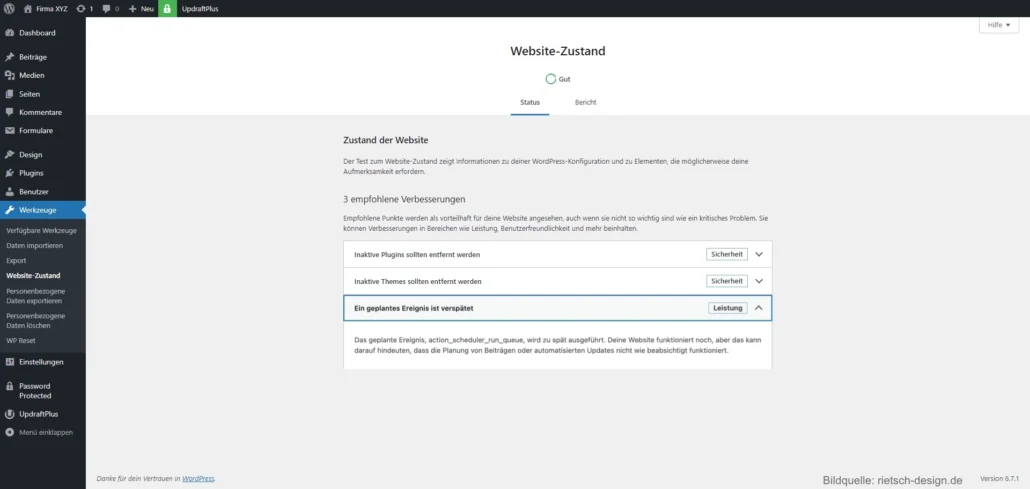Click the Beiträge pin icon
Image resolution: width=1030 pixels, height=489 pixels.
click(10, 57)
